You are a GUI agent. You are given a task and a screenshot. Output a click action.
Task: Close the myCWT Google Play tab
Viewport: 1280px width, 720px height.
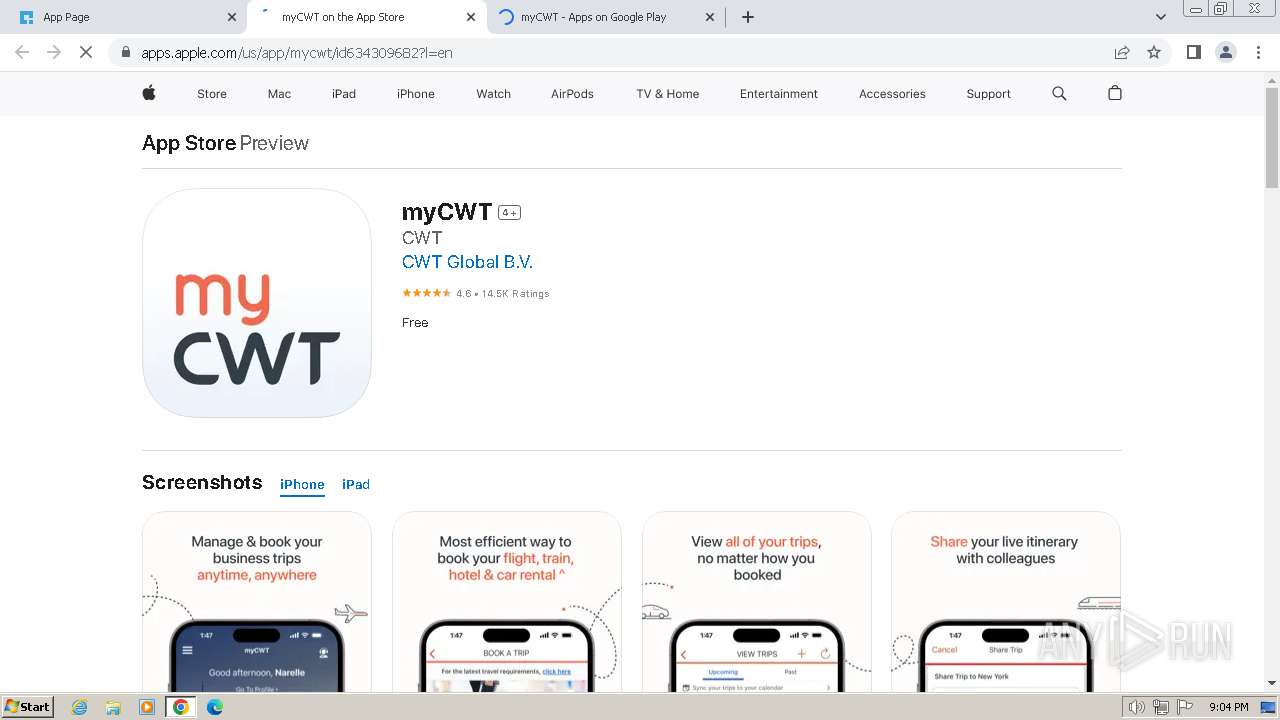coord(710,17)
